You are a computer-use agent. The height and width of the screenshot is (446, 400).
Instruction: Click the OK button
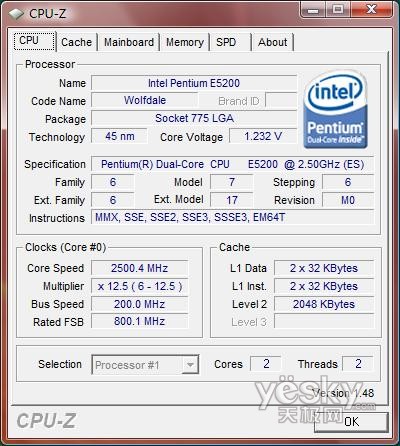pos(351,422)
